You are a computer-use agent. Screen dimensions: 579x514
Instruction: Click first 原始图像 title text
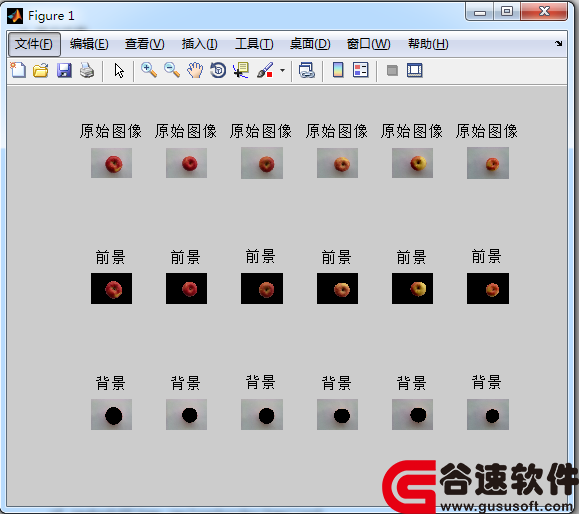pyautogui.click(x=111, y=131)
